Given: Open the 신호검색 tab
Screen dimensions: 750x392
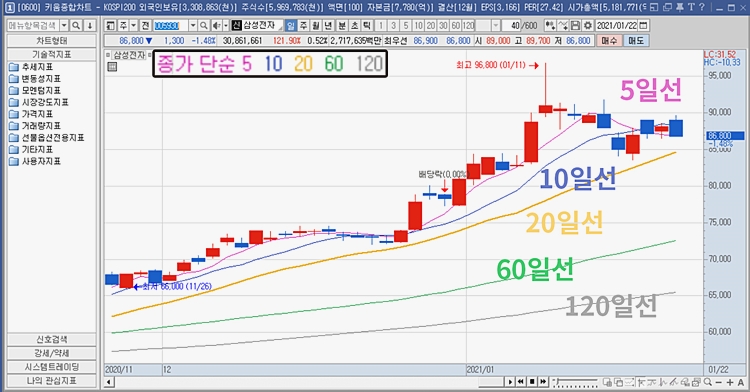Looking at the screenshot, I should coord(52,339).
